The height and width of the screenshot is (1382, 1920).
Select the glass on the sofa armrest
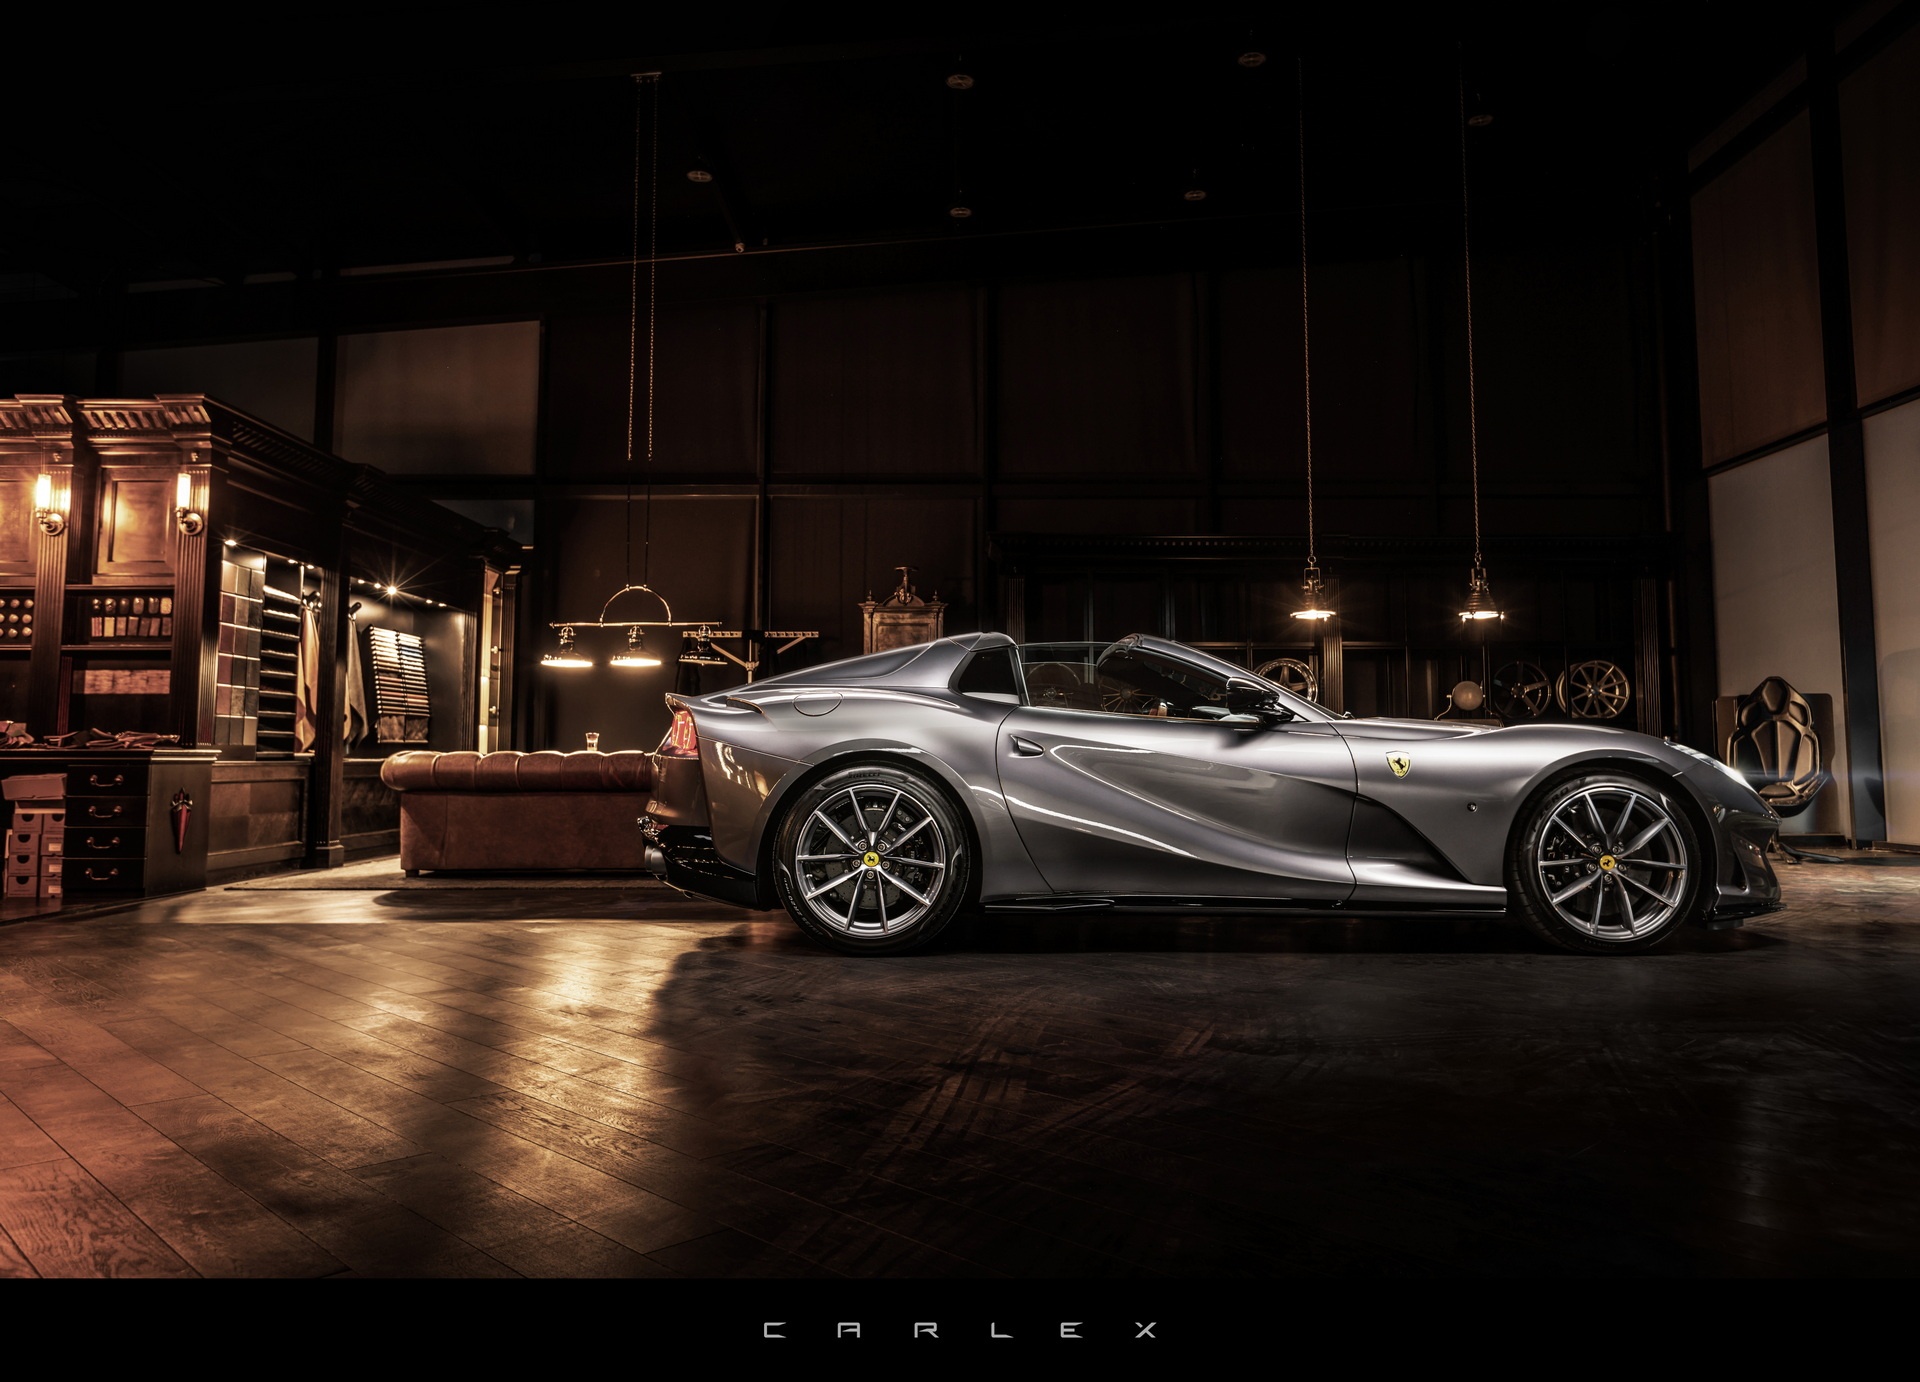coord(592,741)
